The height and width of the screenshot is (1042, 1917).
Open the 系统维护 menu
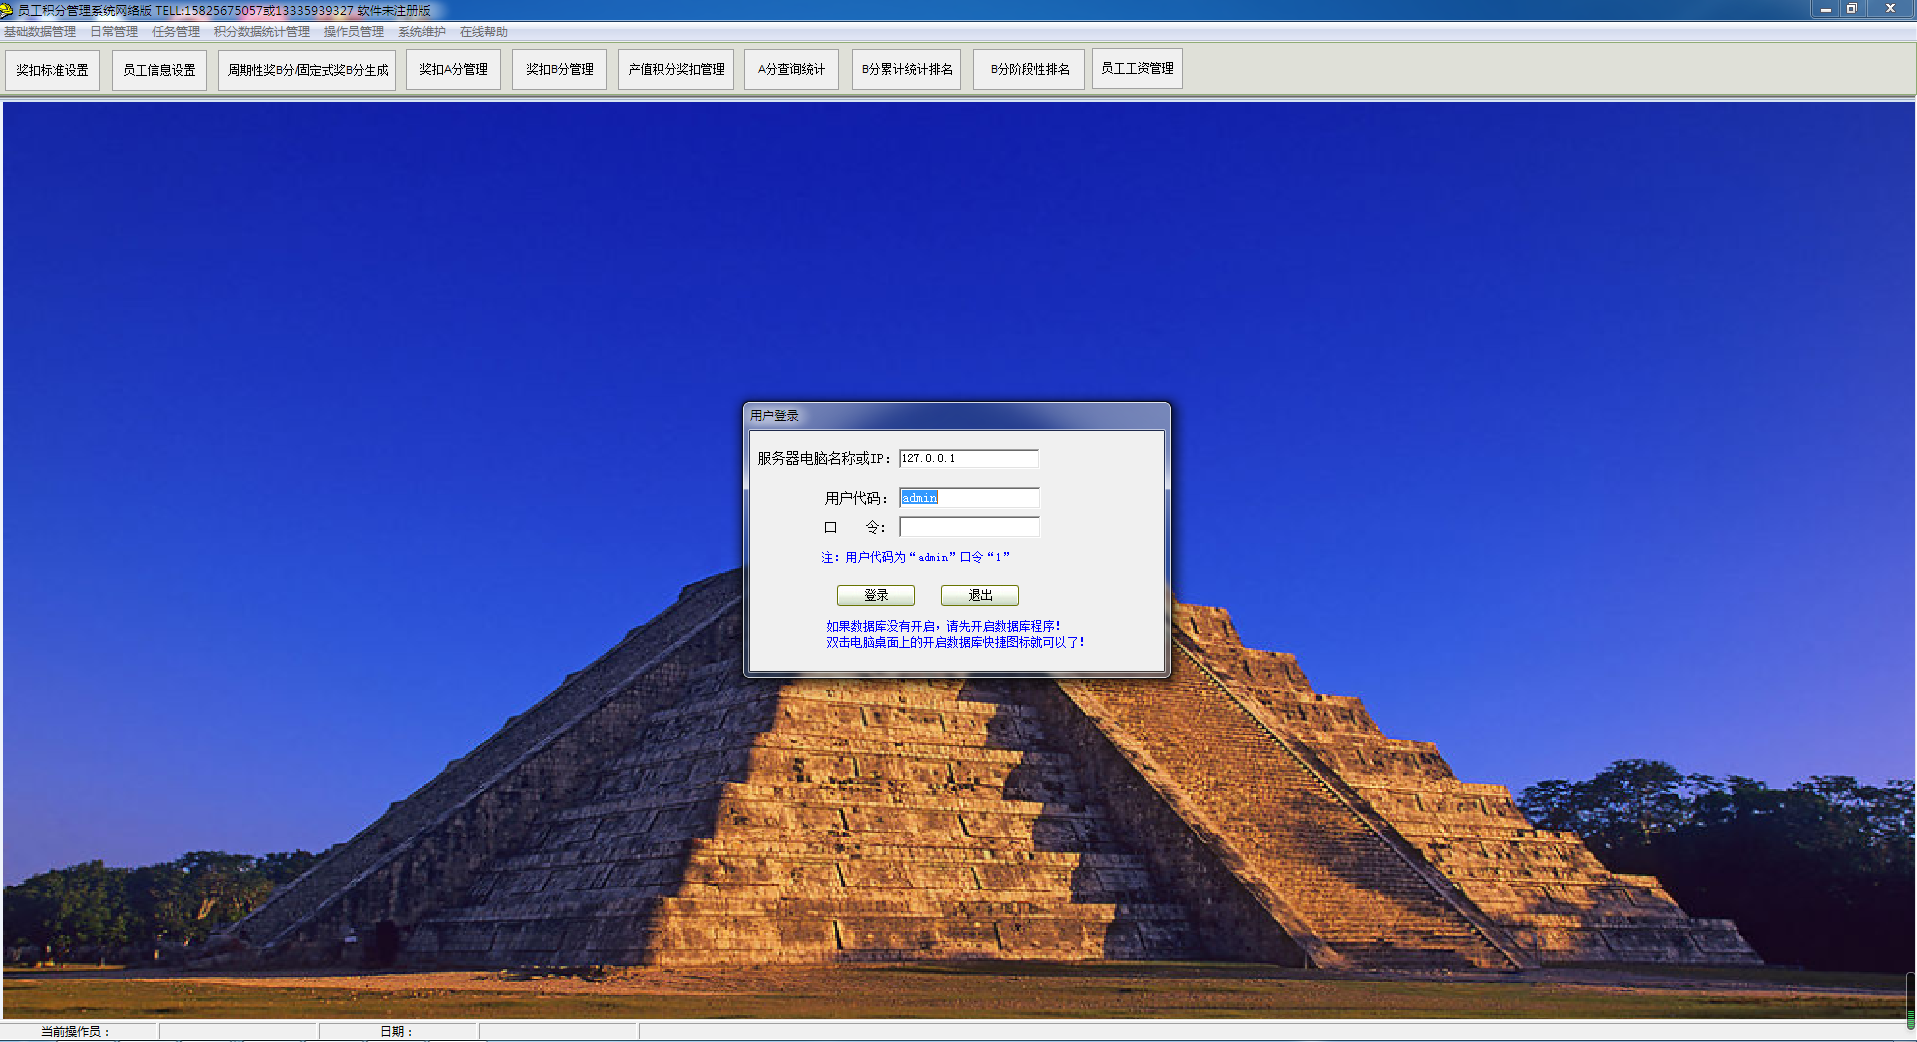point(422,32)
